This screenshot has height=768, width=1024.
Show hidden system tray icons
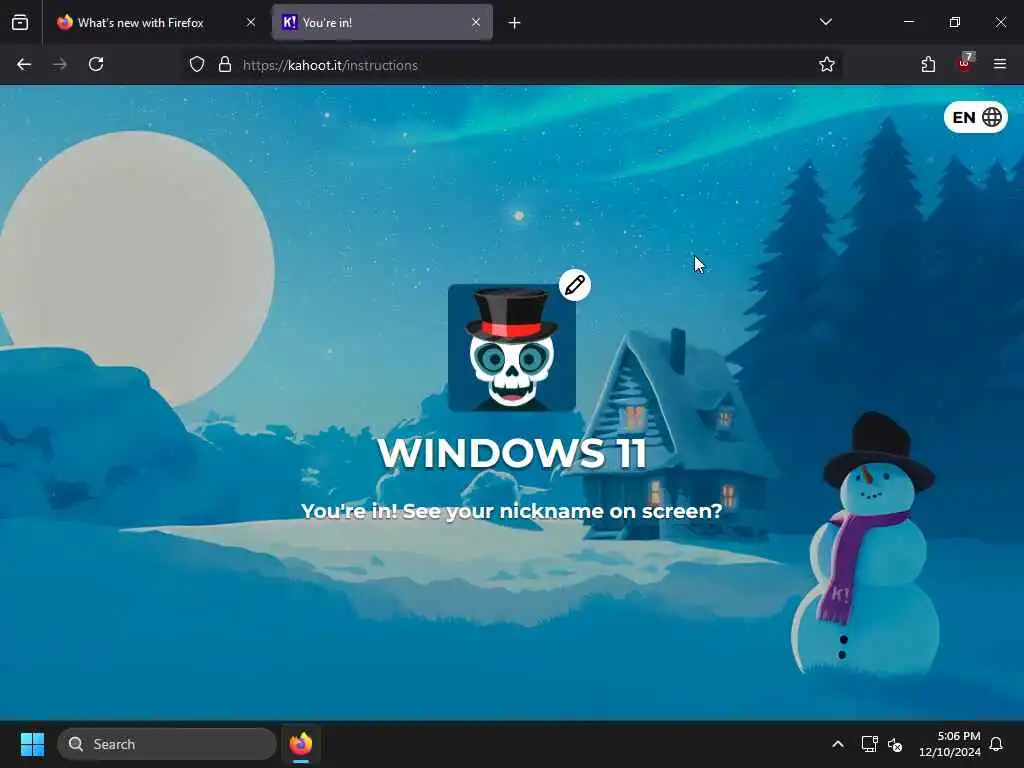point(838,744)
